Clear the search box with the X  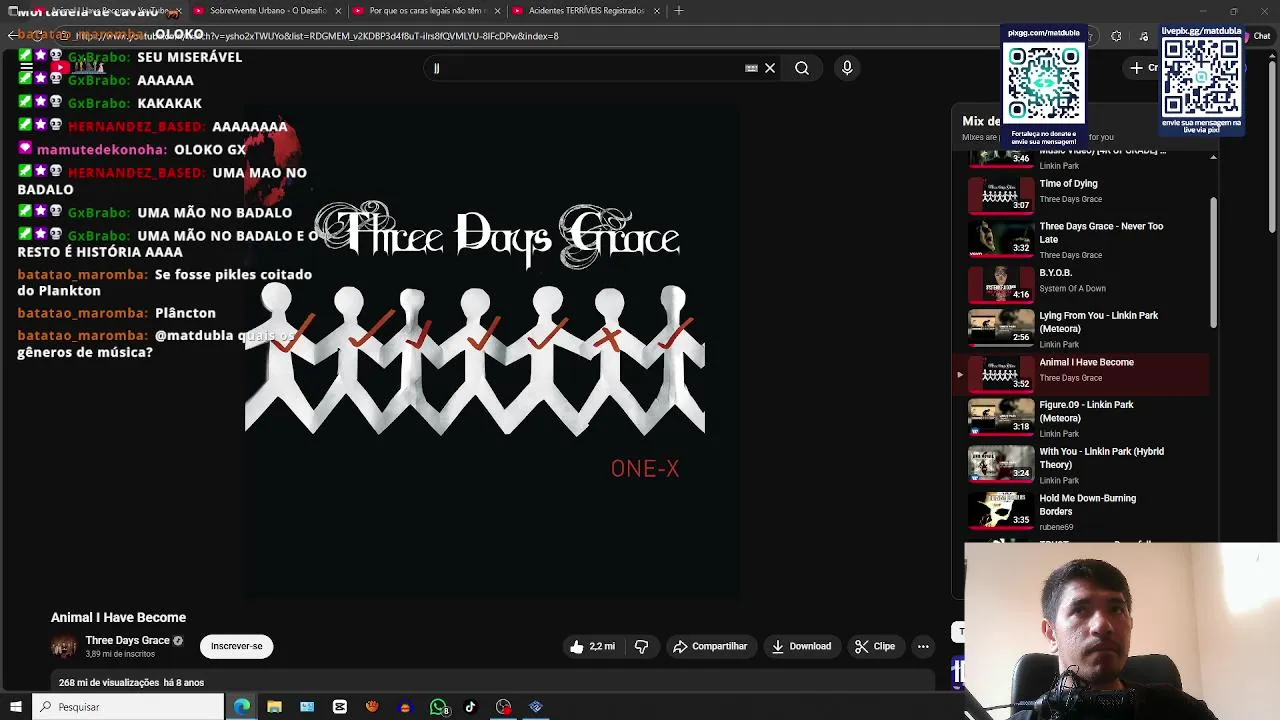[770, 68]
